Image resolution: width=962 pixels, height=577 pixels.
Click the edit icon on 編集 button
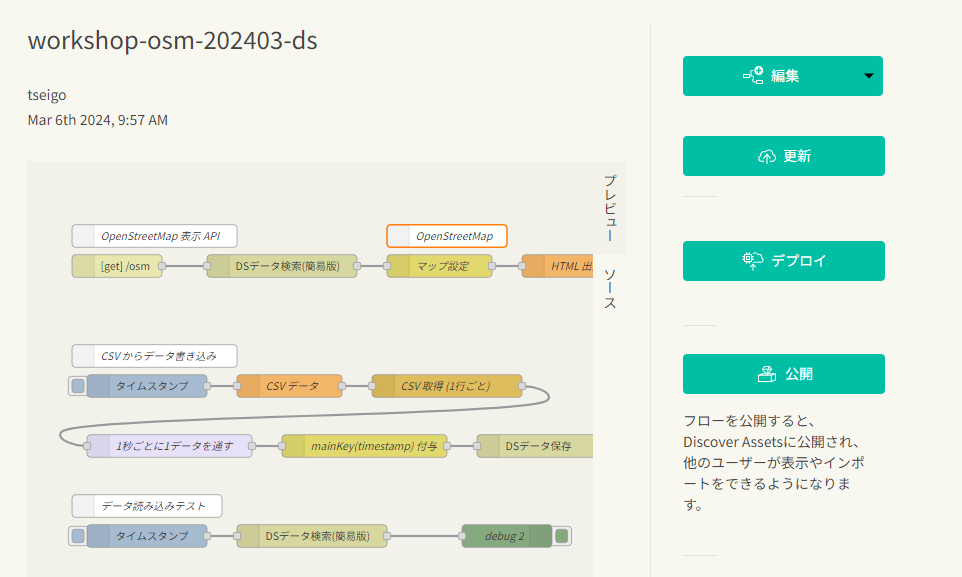click(x=753, y=76)
